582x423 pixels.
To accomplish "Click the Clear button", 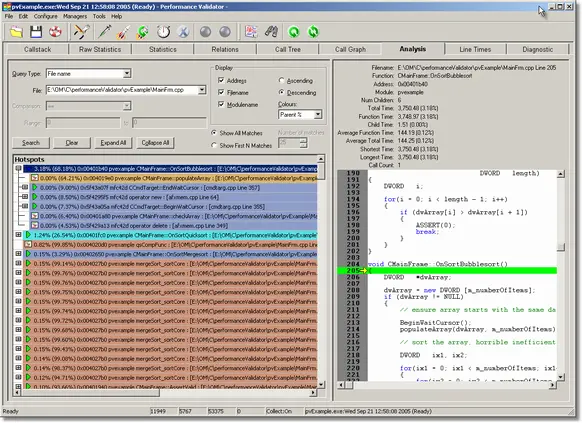I will click(x=72, y=143).
